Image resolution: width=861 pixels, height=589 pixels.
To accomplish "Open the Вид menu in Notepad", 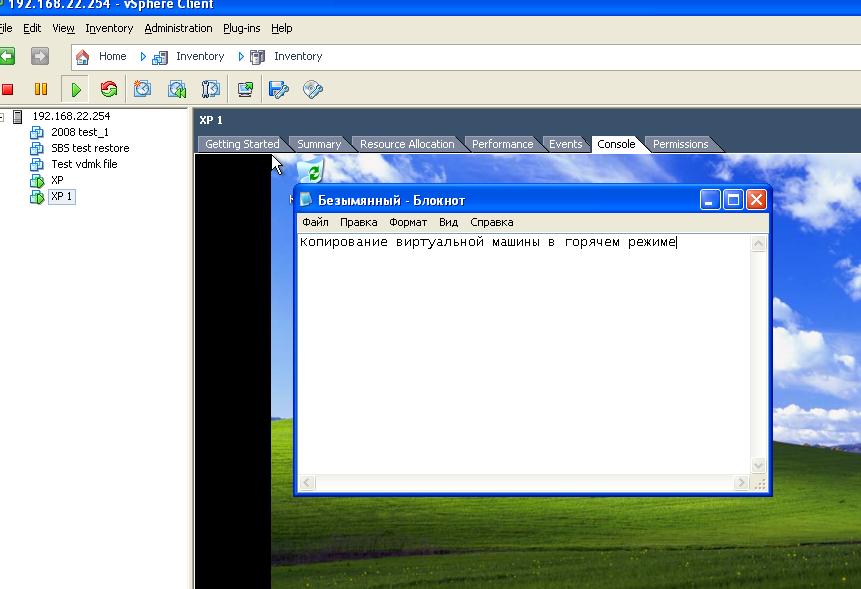I will coord(449,222).
